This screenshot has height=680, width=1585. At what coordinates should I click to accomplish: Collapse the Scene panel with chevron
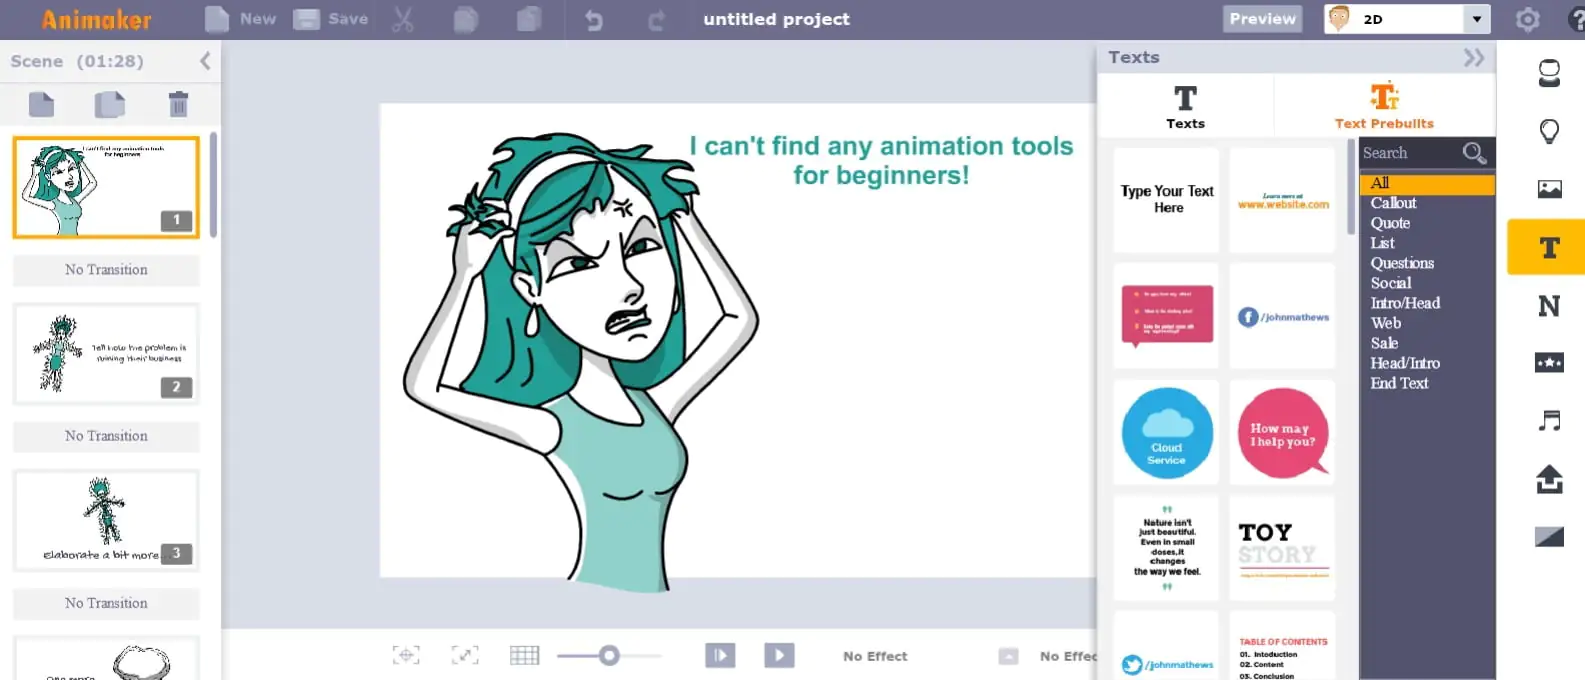(205, 61)
